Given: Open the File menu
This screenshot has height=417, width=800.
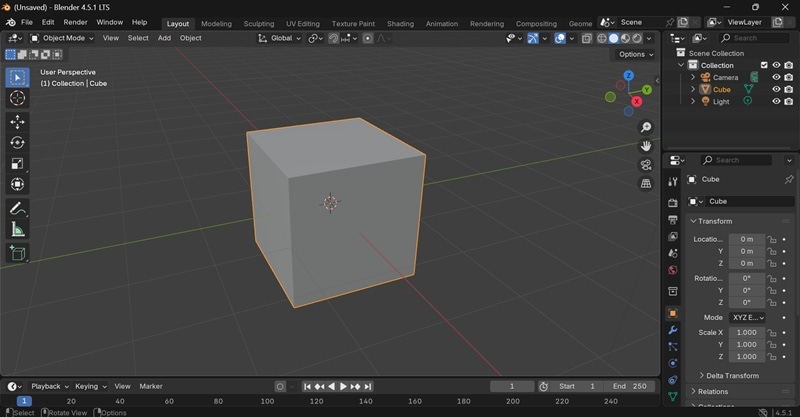Looking at the screenshot, I should click(27, 22).
